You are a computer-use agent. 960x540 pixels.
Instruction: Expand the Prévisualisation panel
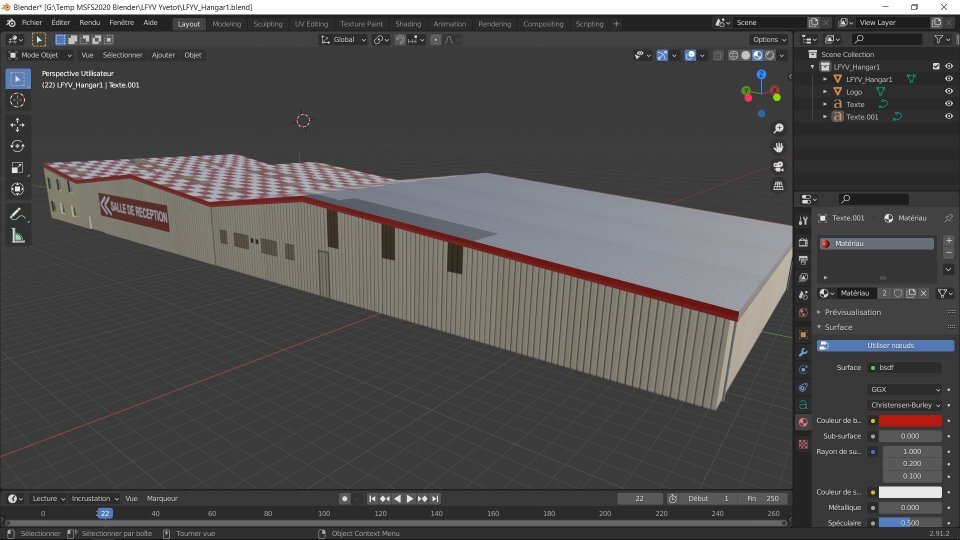(853, 312)
